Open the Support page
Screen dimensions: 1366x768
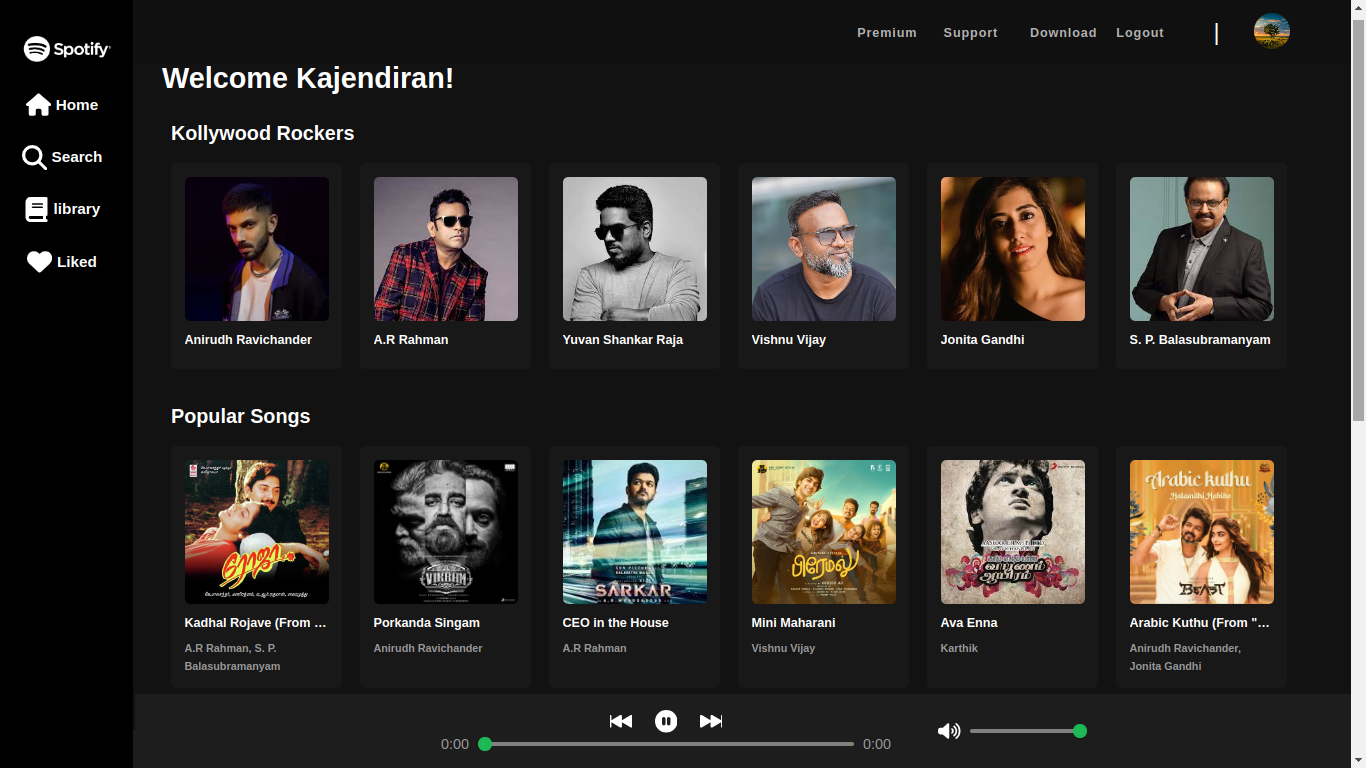(969, 32)
